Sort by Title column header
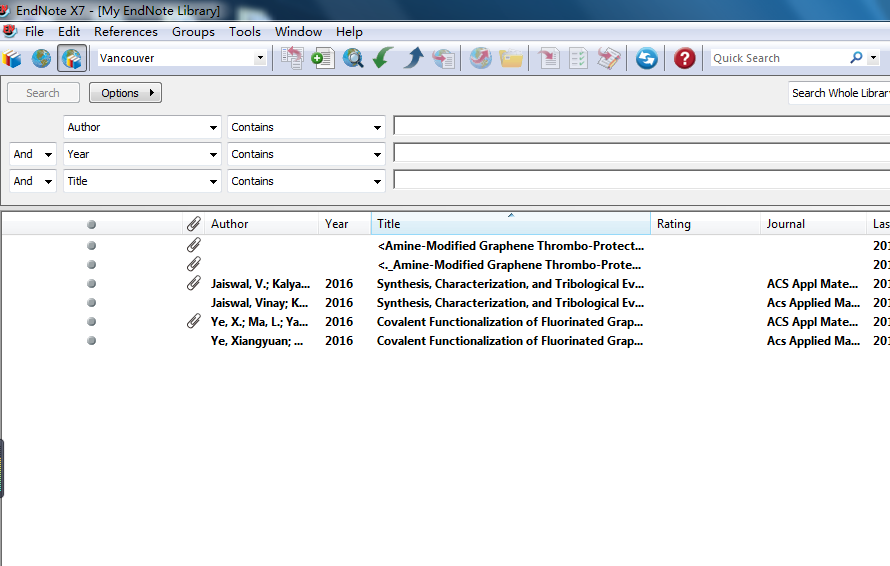 click(511, 224)
